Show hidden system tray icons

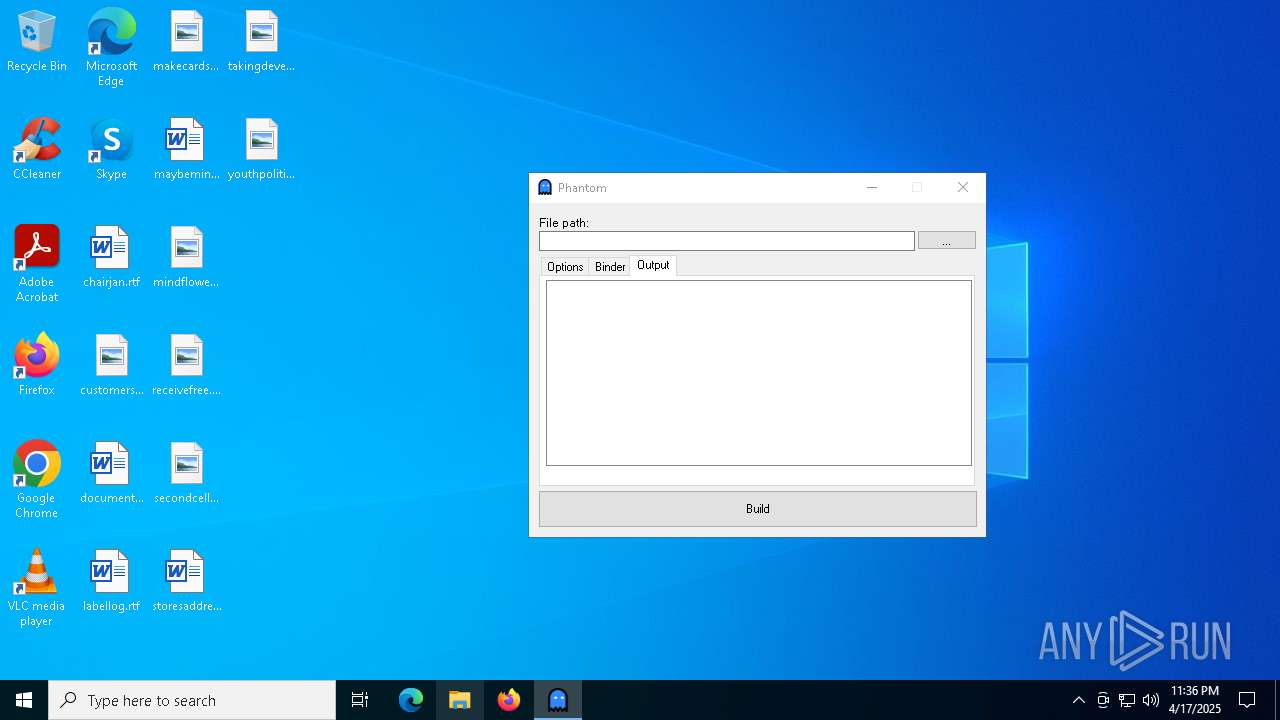[x=1078, y=700]
